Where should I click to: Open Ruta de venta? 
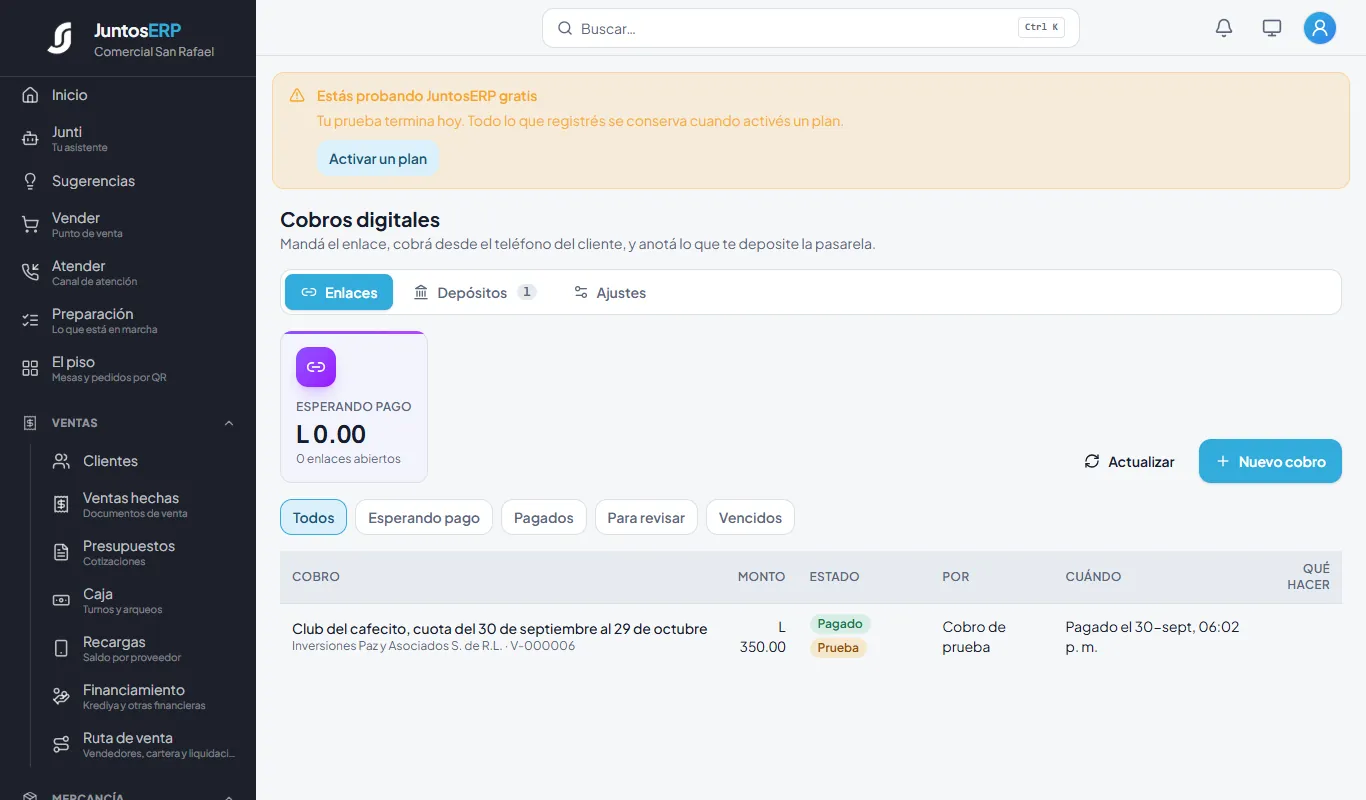click(144, 745)
